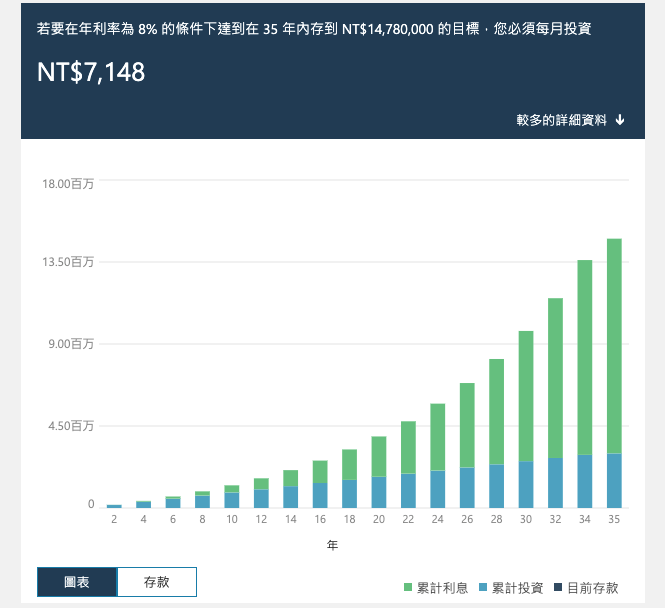Click the 年 x-axis title
The image size is (665, 608).
(x=332, y=545)
